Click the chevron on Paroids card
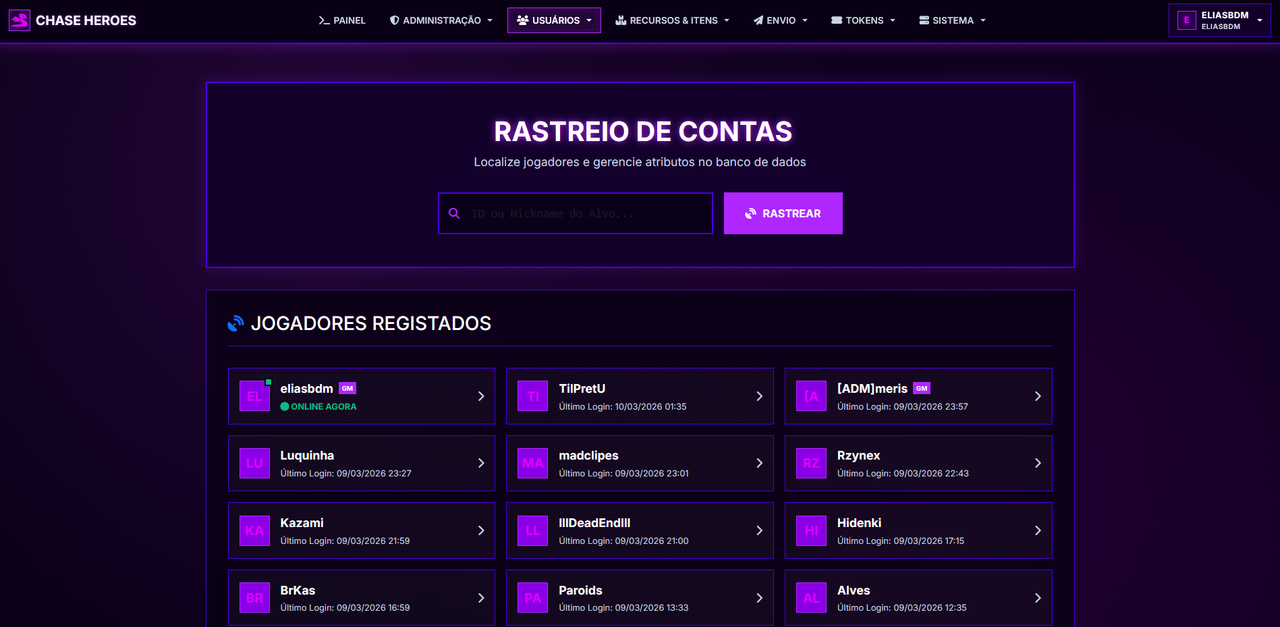Screen dimensions: 1280x627 coord(759,598)
